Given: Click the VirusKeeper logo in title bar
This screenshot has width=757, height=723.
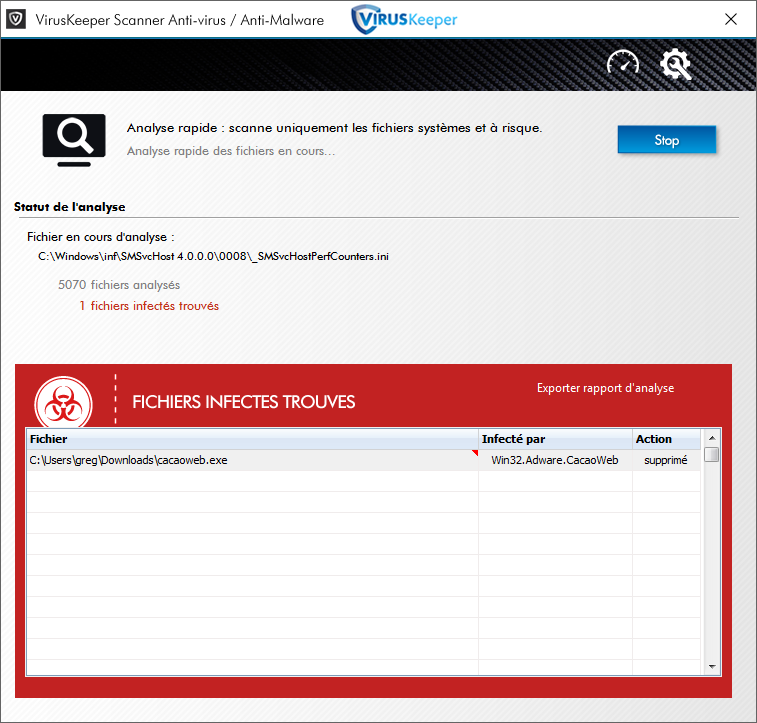Looking at the screenshot, I should coord(404,19).
